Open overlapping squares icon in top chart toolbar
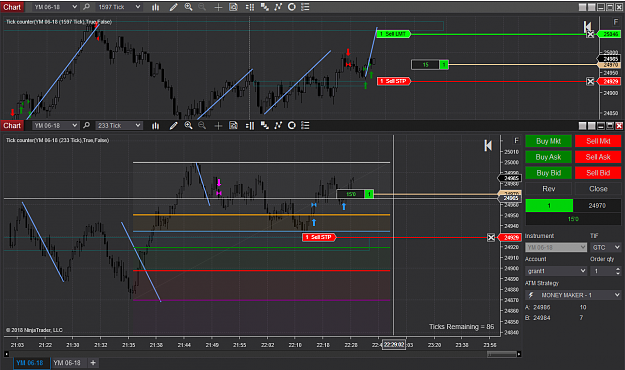The image size is (625, 370). pyautogui.click(x=264, y=7)
